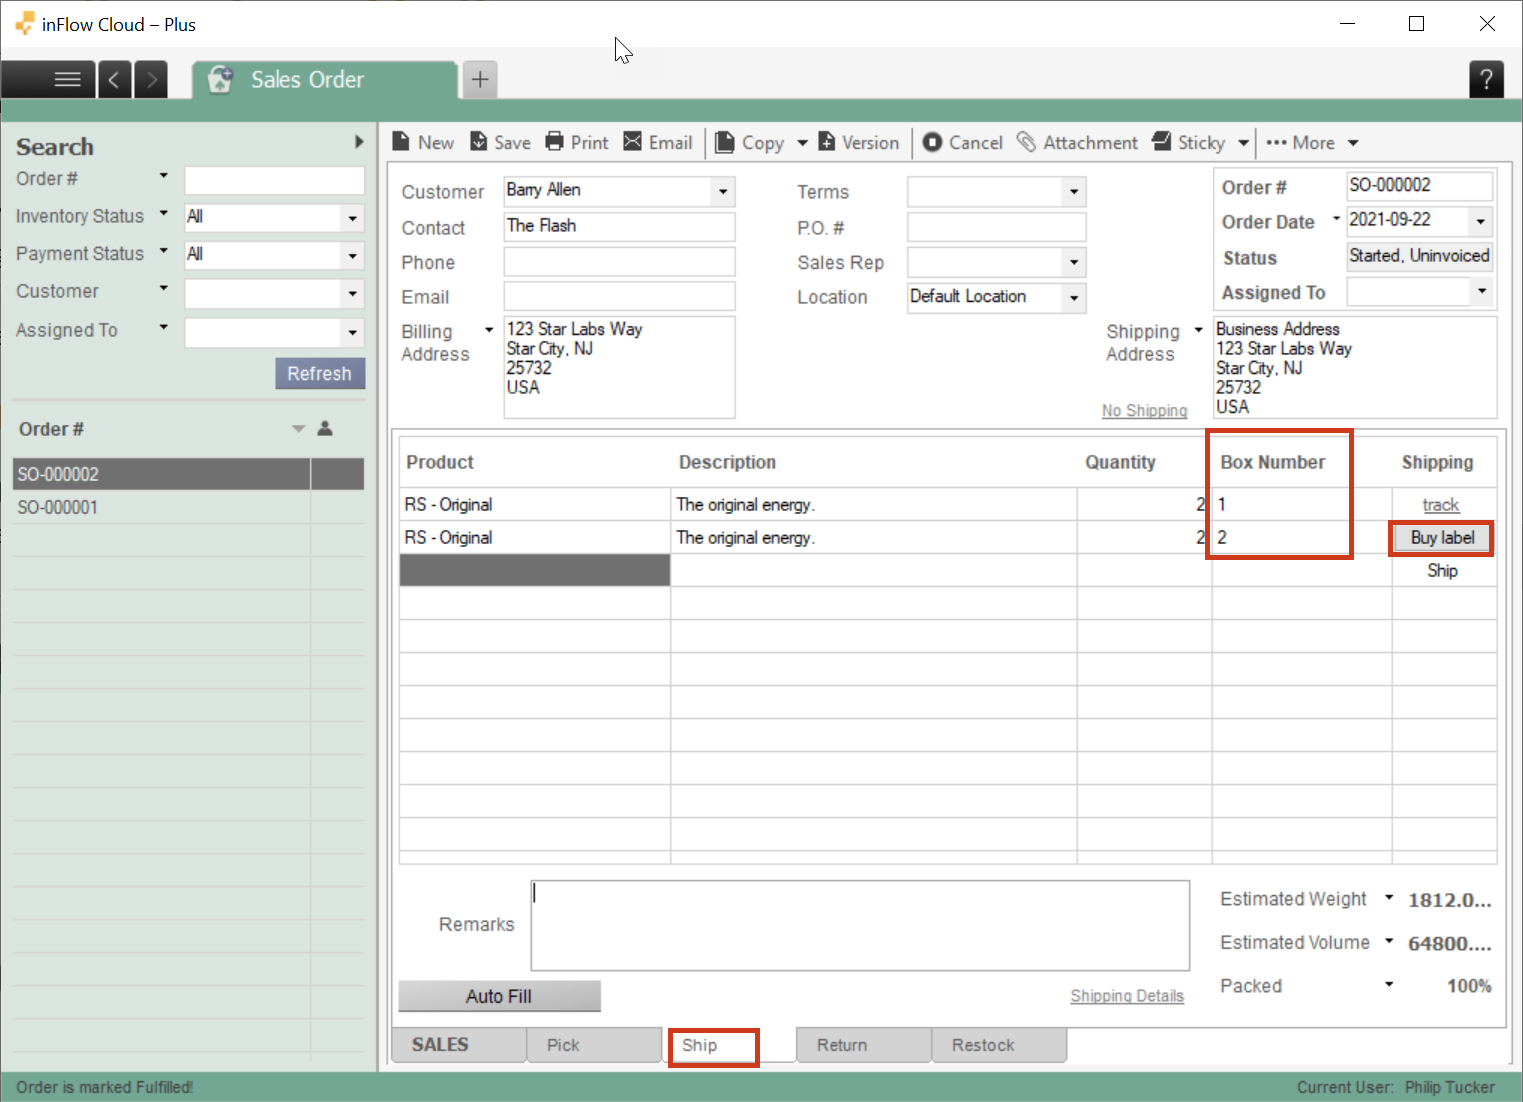
Task: Open the order Assigned To dropdown
Action: [1481, 291]
